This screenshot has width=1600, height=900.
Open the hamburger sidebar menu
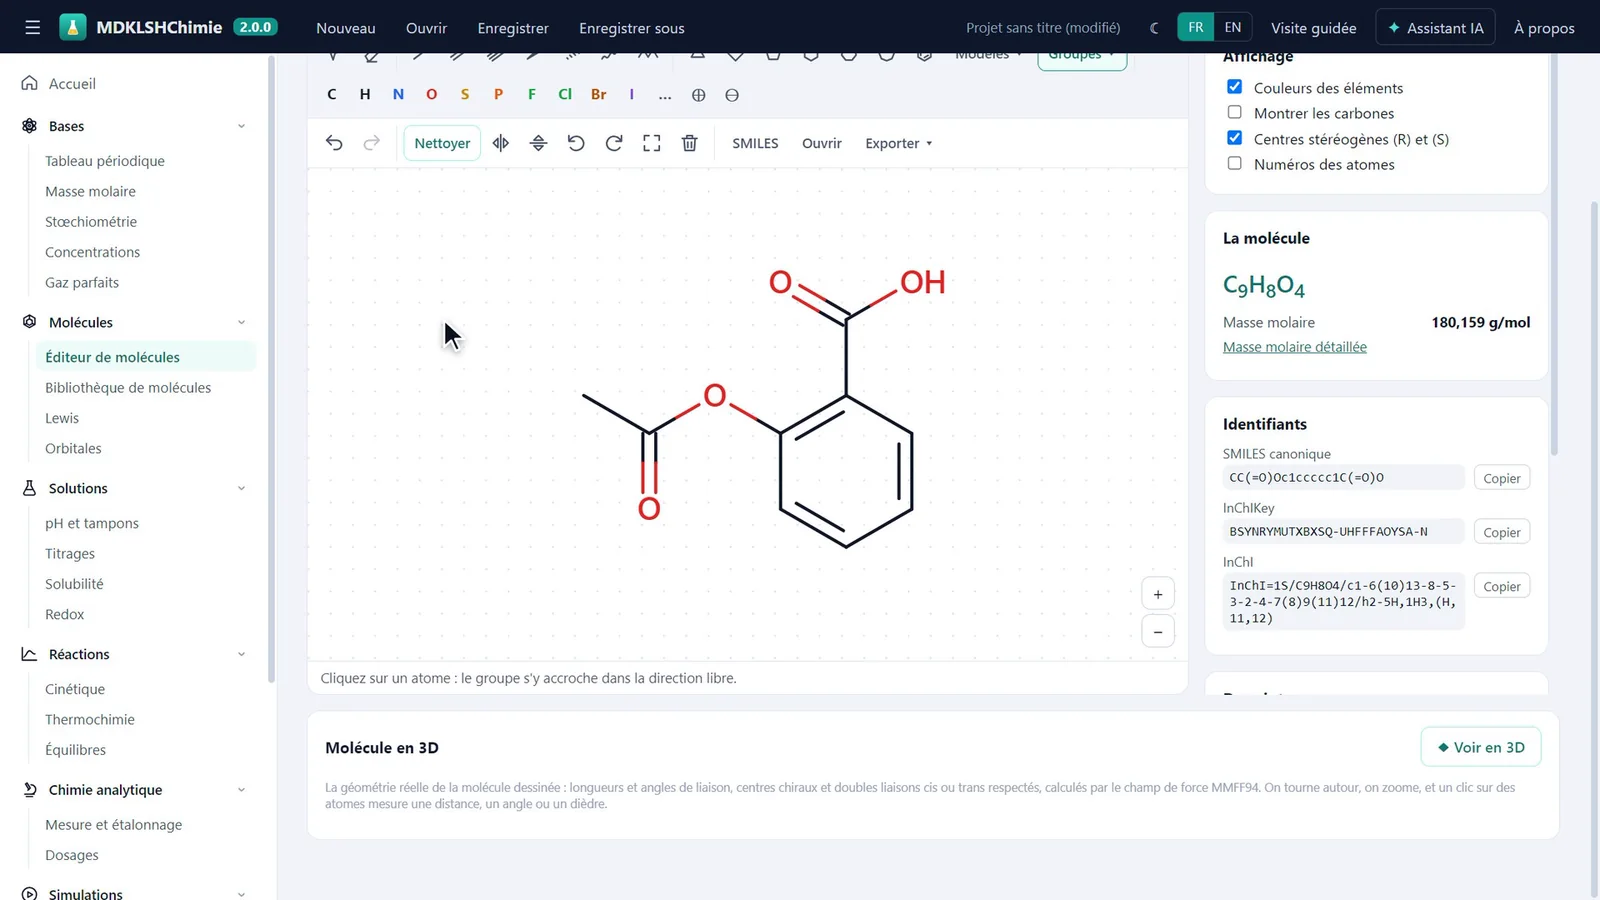(x=33, y=27)
